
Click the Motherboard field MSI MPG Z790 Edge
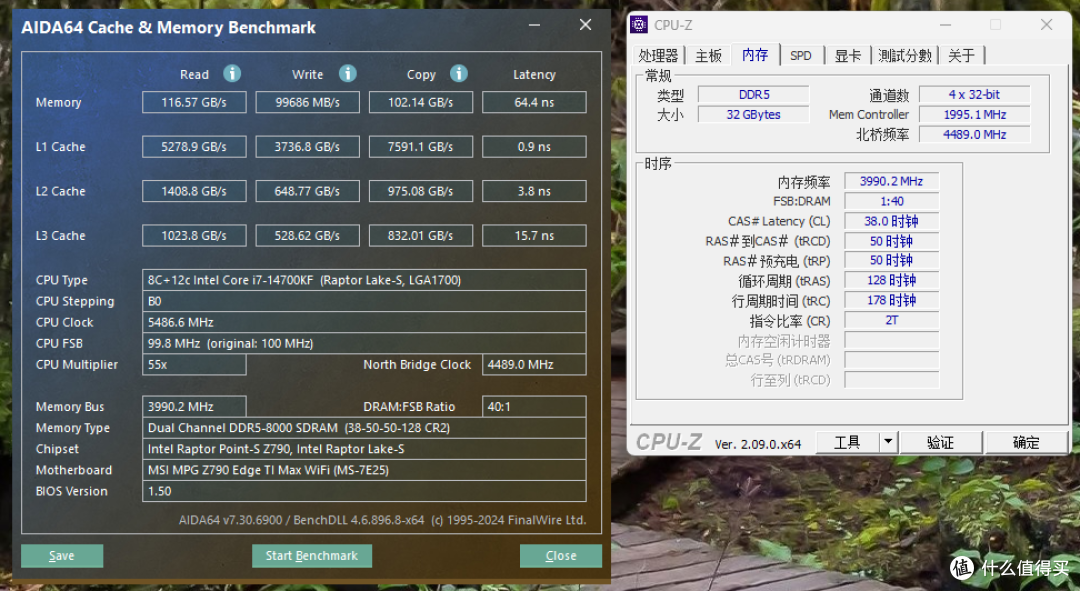click(x=364, y=470)
